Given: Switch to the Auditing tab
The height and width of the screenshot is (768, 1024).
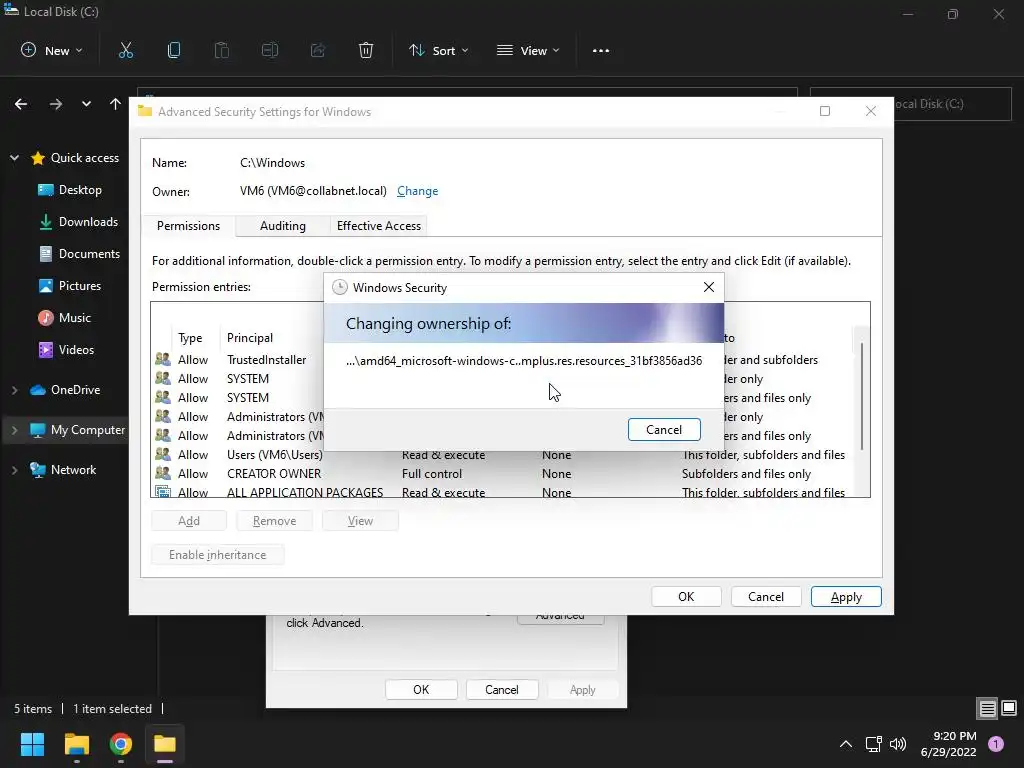Looking at the screenshot, I should coord(283,226).
